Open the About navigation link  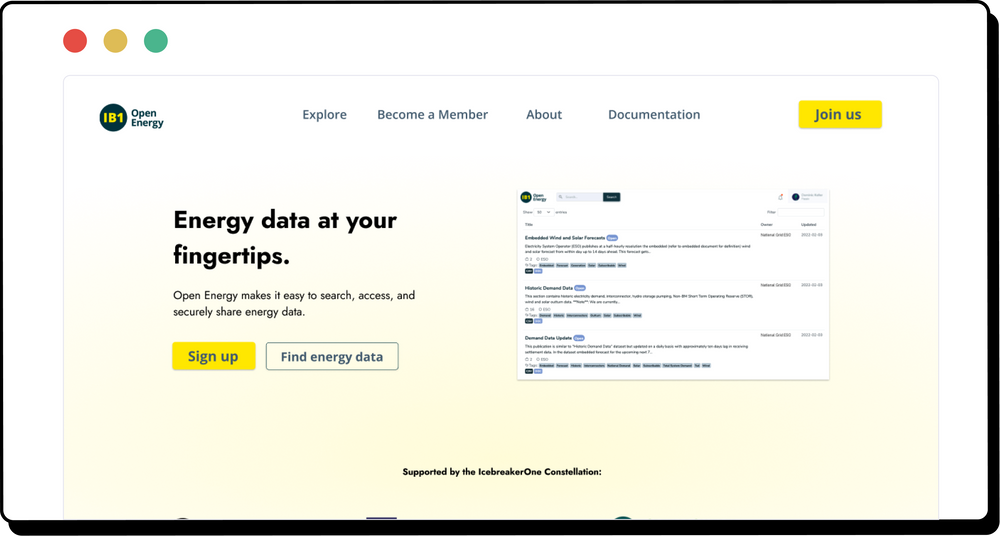(544, 115)
